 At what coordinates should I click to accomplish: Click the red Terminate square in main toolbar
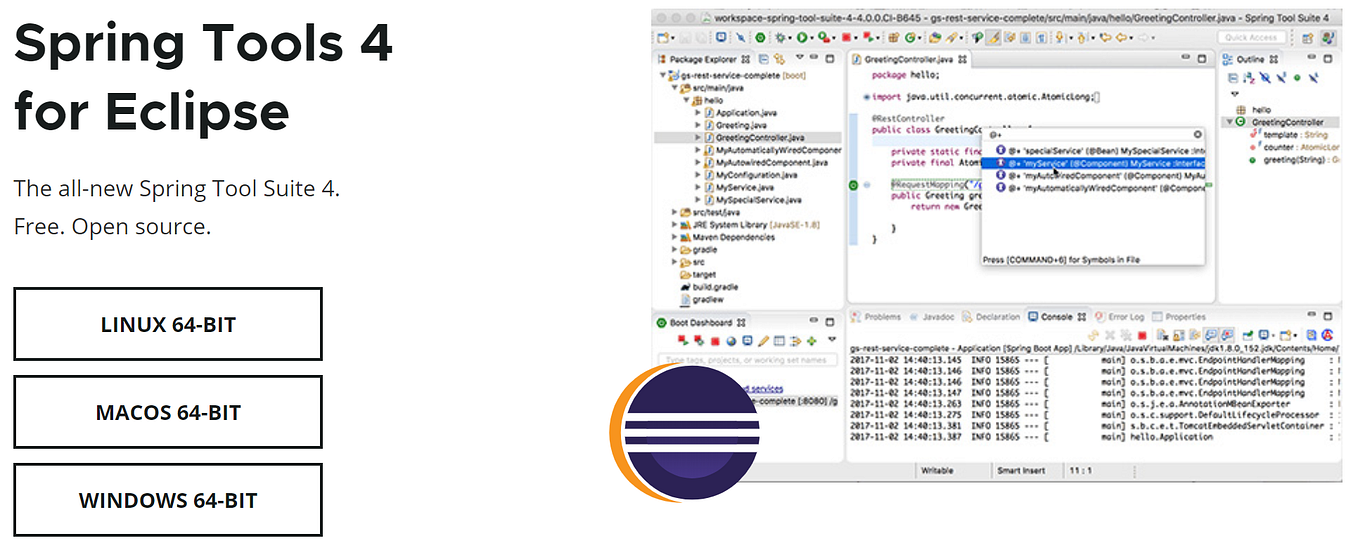coord(846,37)
